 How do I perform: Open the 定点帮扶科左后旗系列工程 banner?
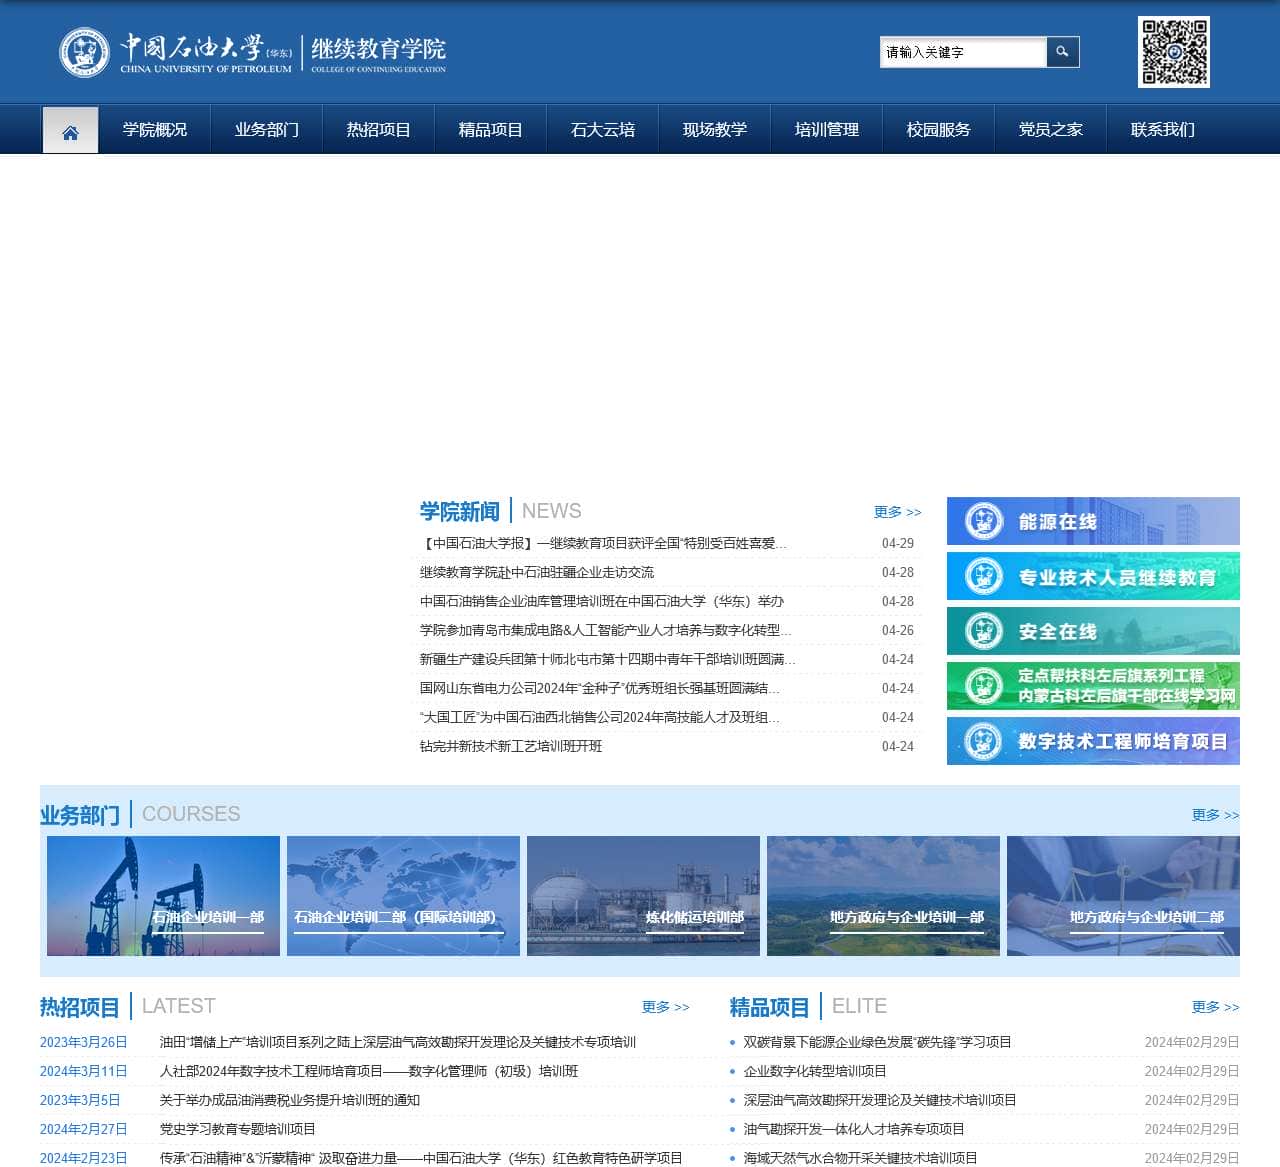pos(1093,686)
